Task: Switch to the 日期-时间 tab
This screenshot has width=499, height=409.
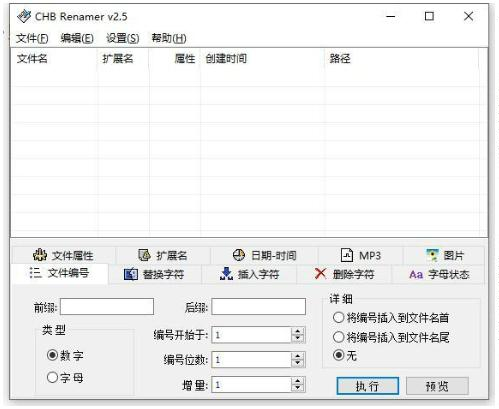Action: pos(264,255)
